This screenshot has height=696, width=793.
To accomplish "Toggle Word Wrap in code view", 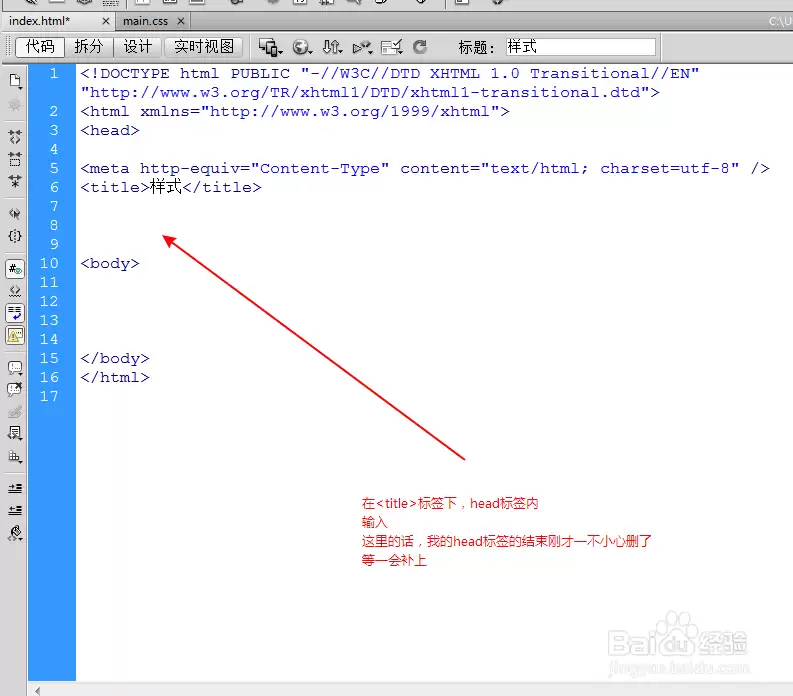I will 15,313.
